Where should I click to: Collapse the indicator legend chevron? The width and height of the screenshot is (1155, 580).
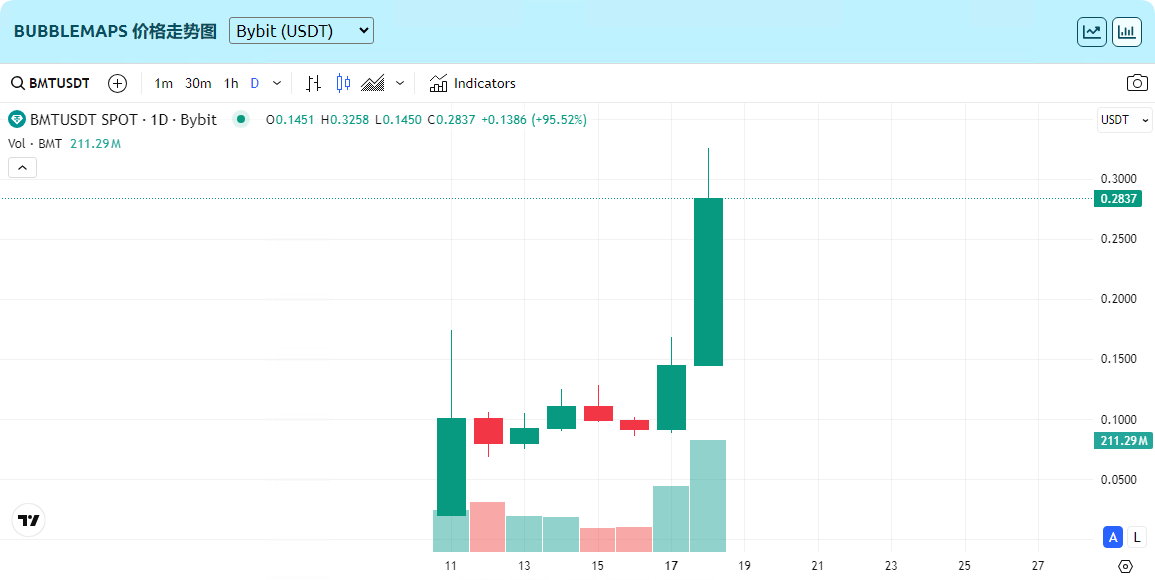coord(22,167)
